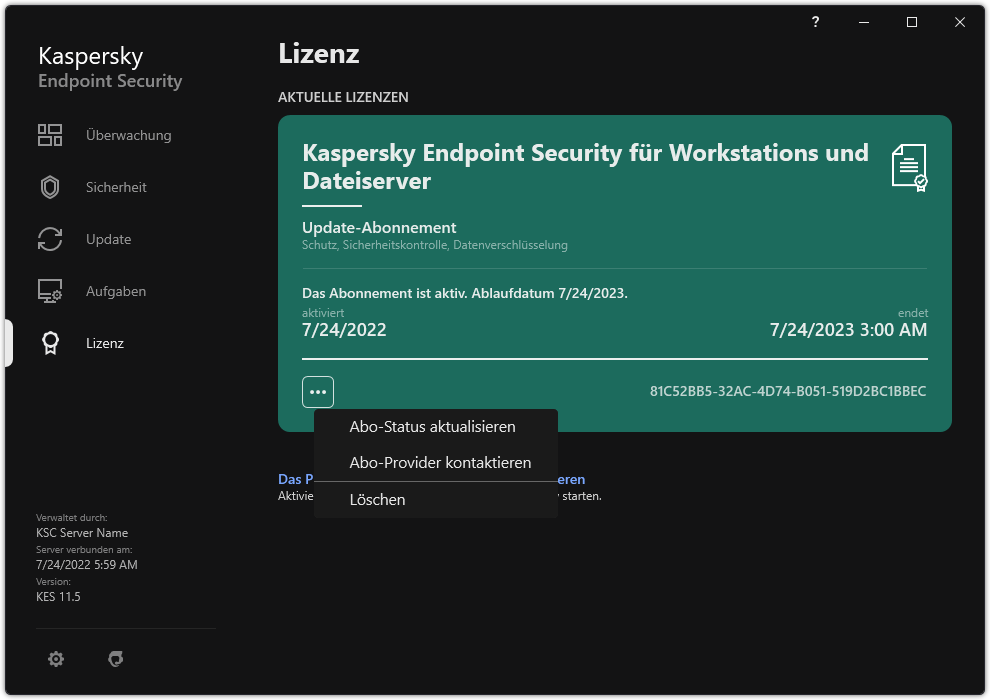Open the Kaspersky support icon
This screenshot has height=700, width=990.
pyautogui.click(x=116, y=659)
